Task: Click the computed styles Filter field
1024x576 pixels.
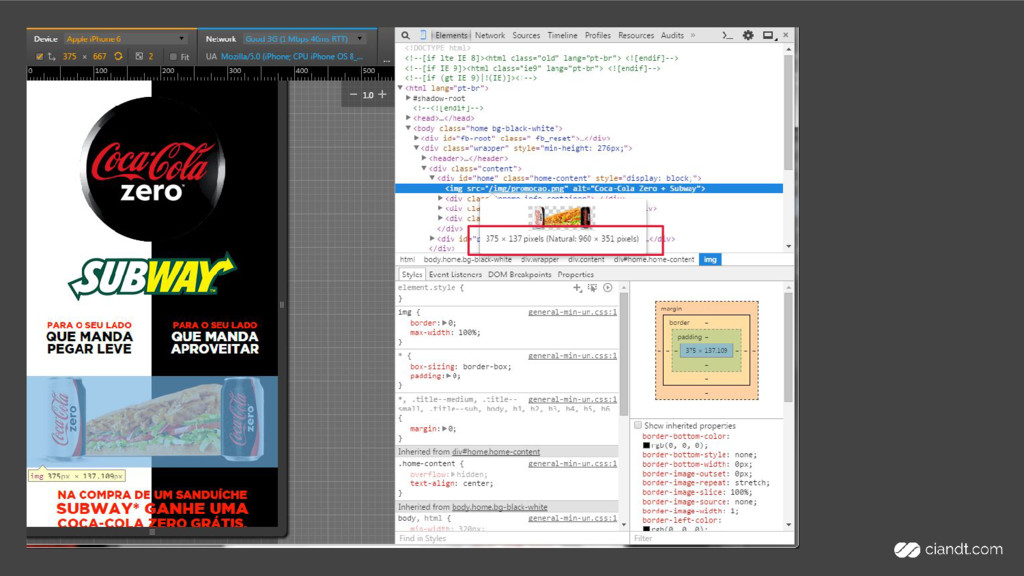Action: pyautogui.click(x=711, y=538)
